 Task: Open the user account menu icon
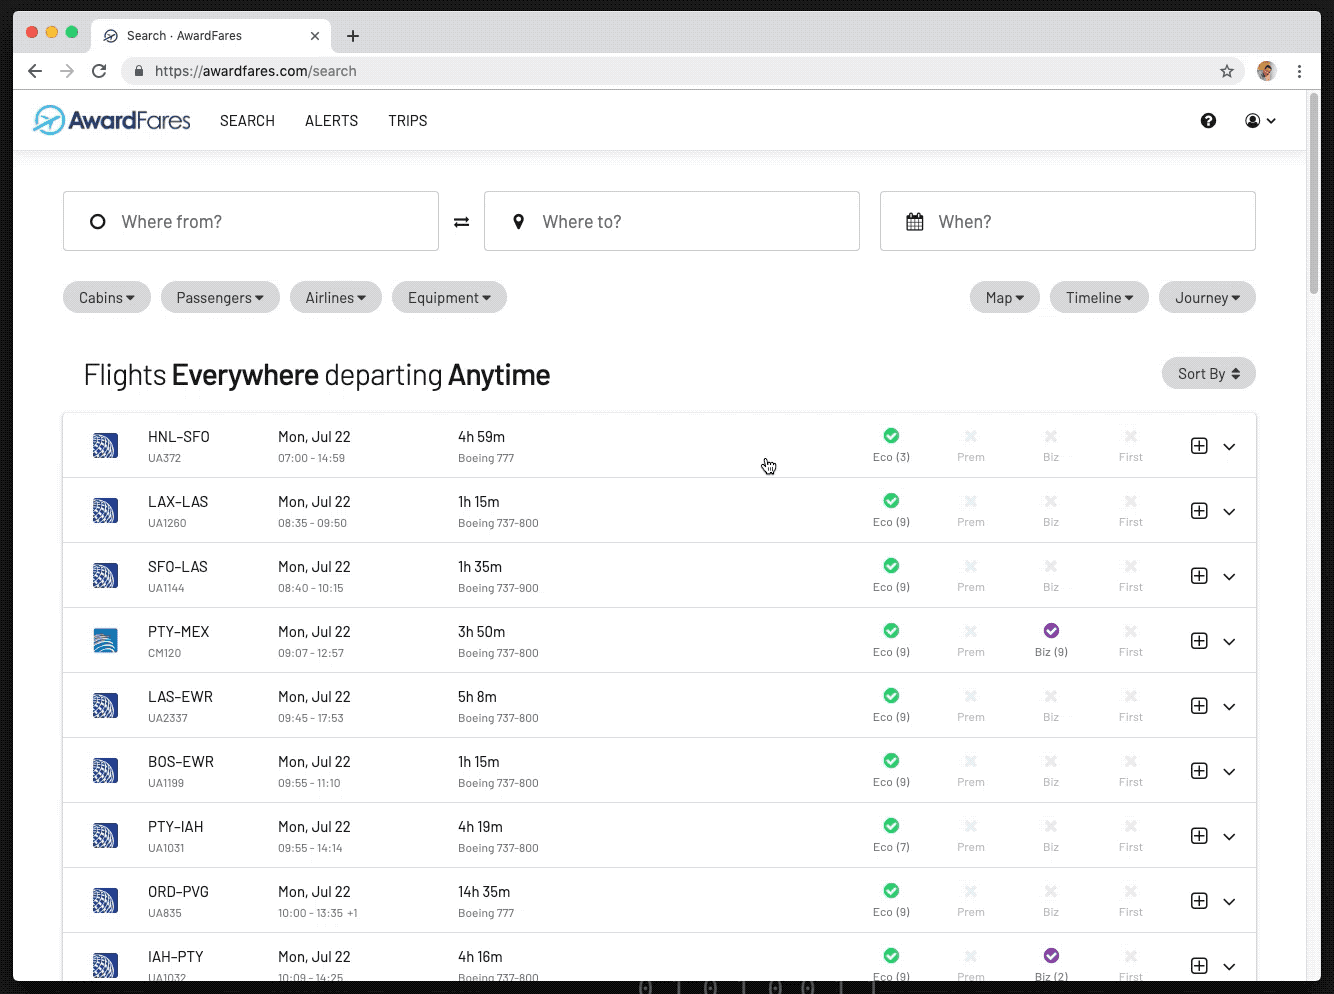1260,121
